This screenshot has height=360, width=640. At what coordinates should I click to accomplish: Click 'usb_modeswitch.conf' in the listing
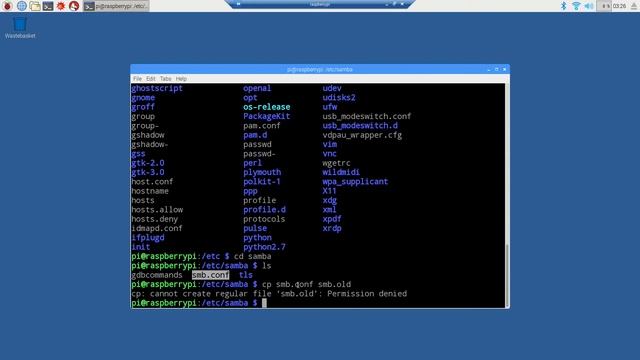click(x=367, y=116)
